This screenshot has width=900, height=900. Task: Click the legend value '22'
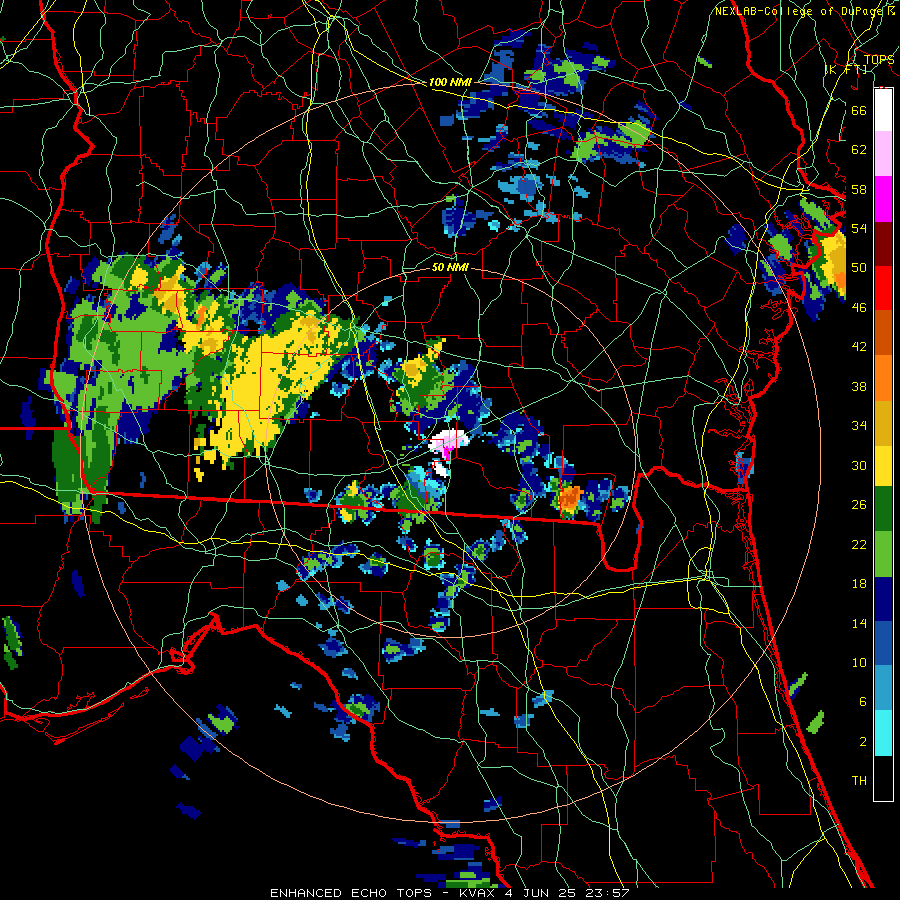click(859, 544)
